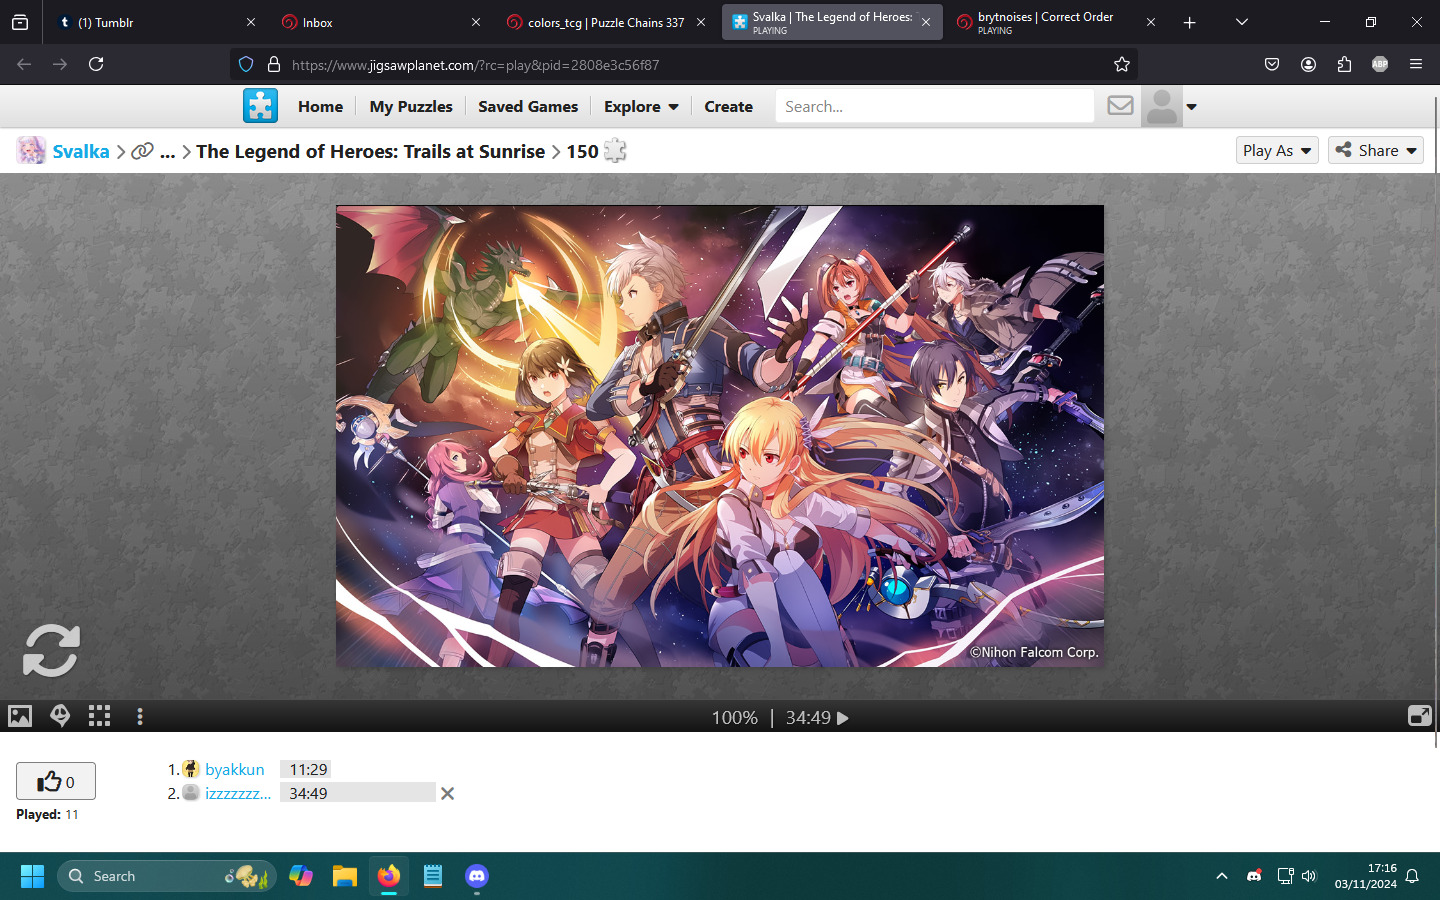Open the volume speaker tray icon

(x=1309, y=876)
